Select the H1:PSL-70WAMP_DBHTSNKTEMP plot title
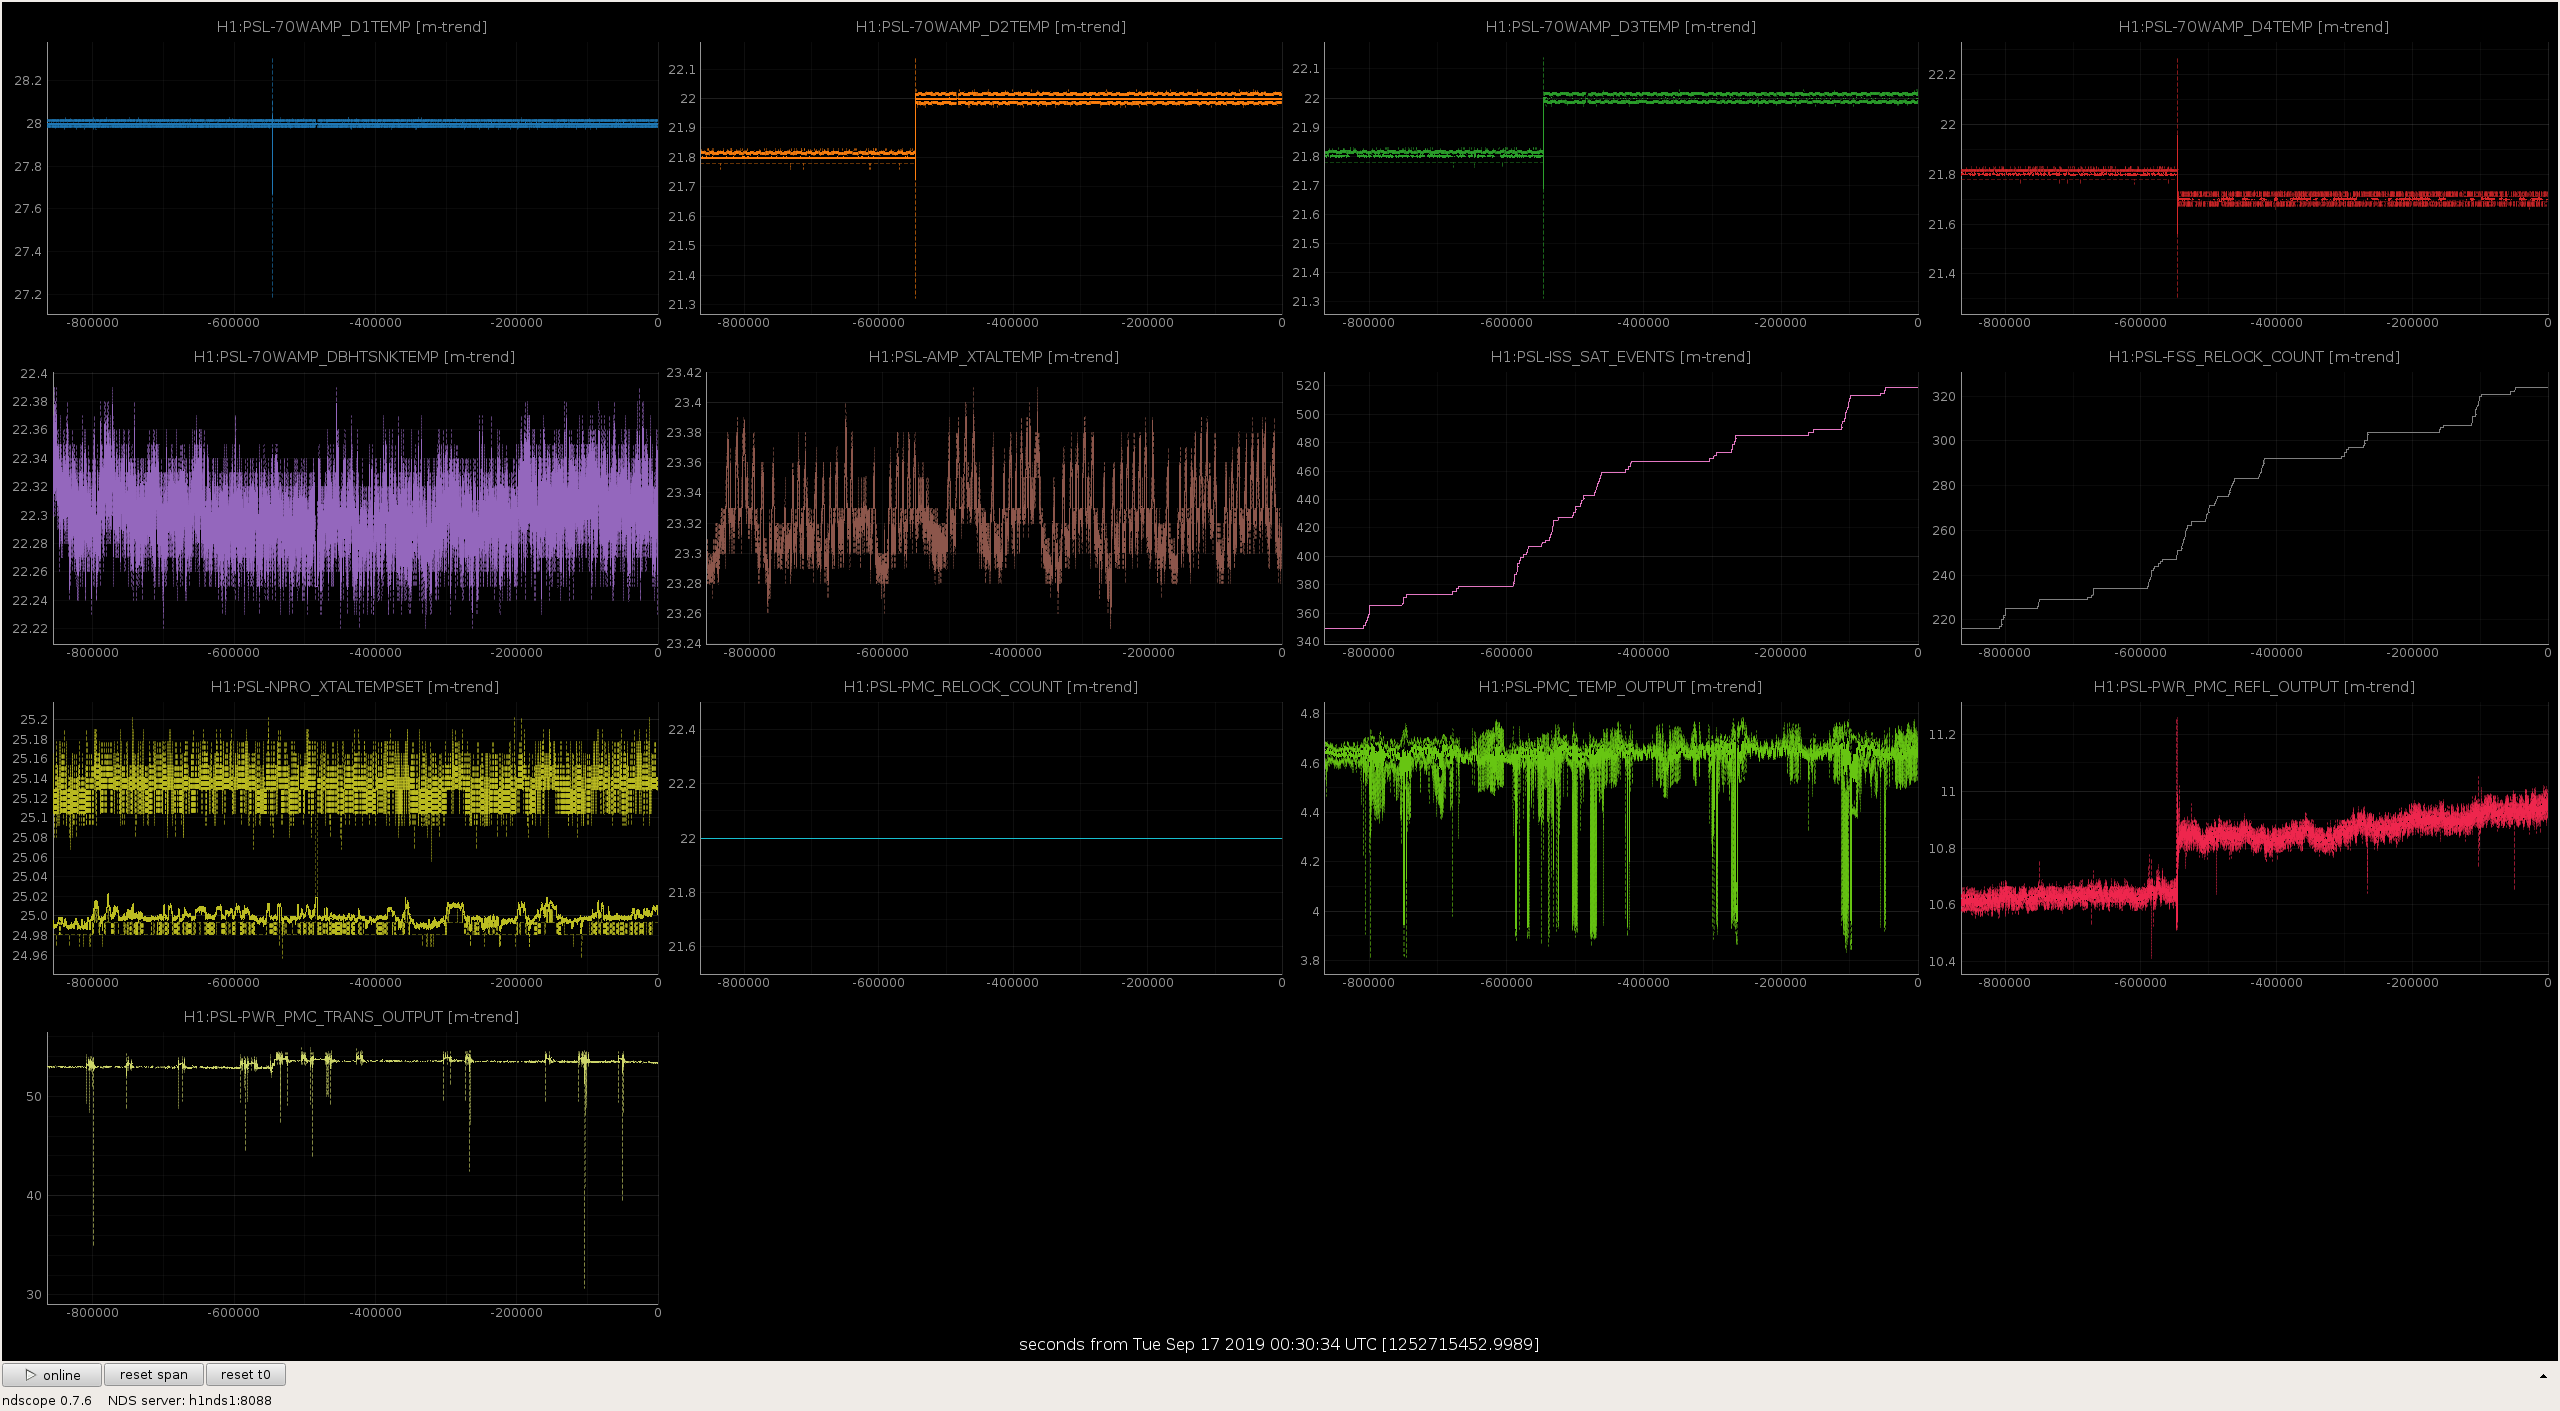This screenshot has height=1411, width=2560. [x=354, y=357]
